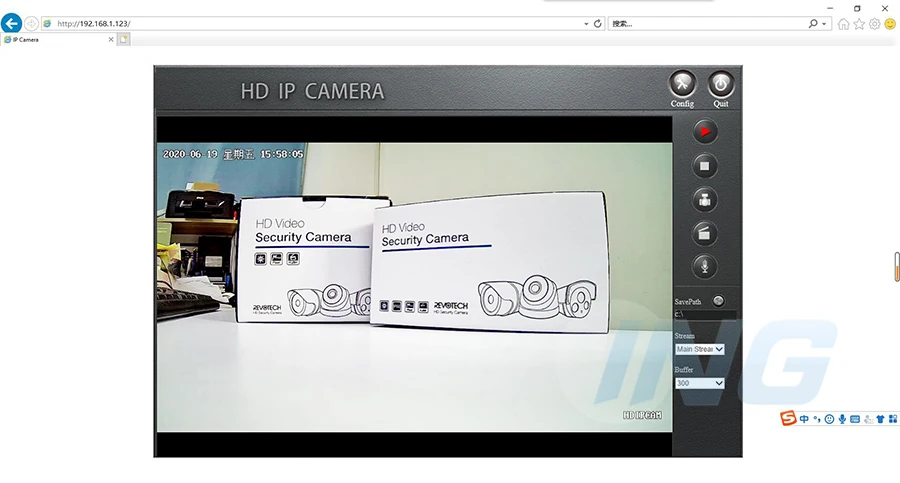The height and width of the screenshot is (483, 900).
Task: Click the page vertical scrollbar thumb
Action: 897,266
